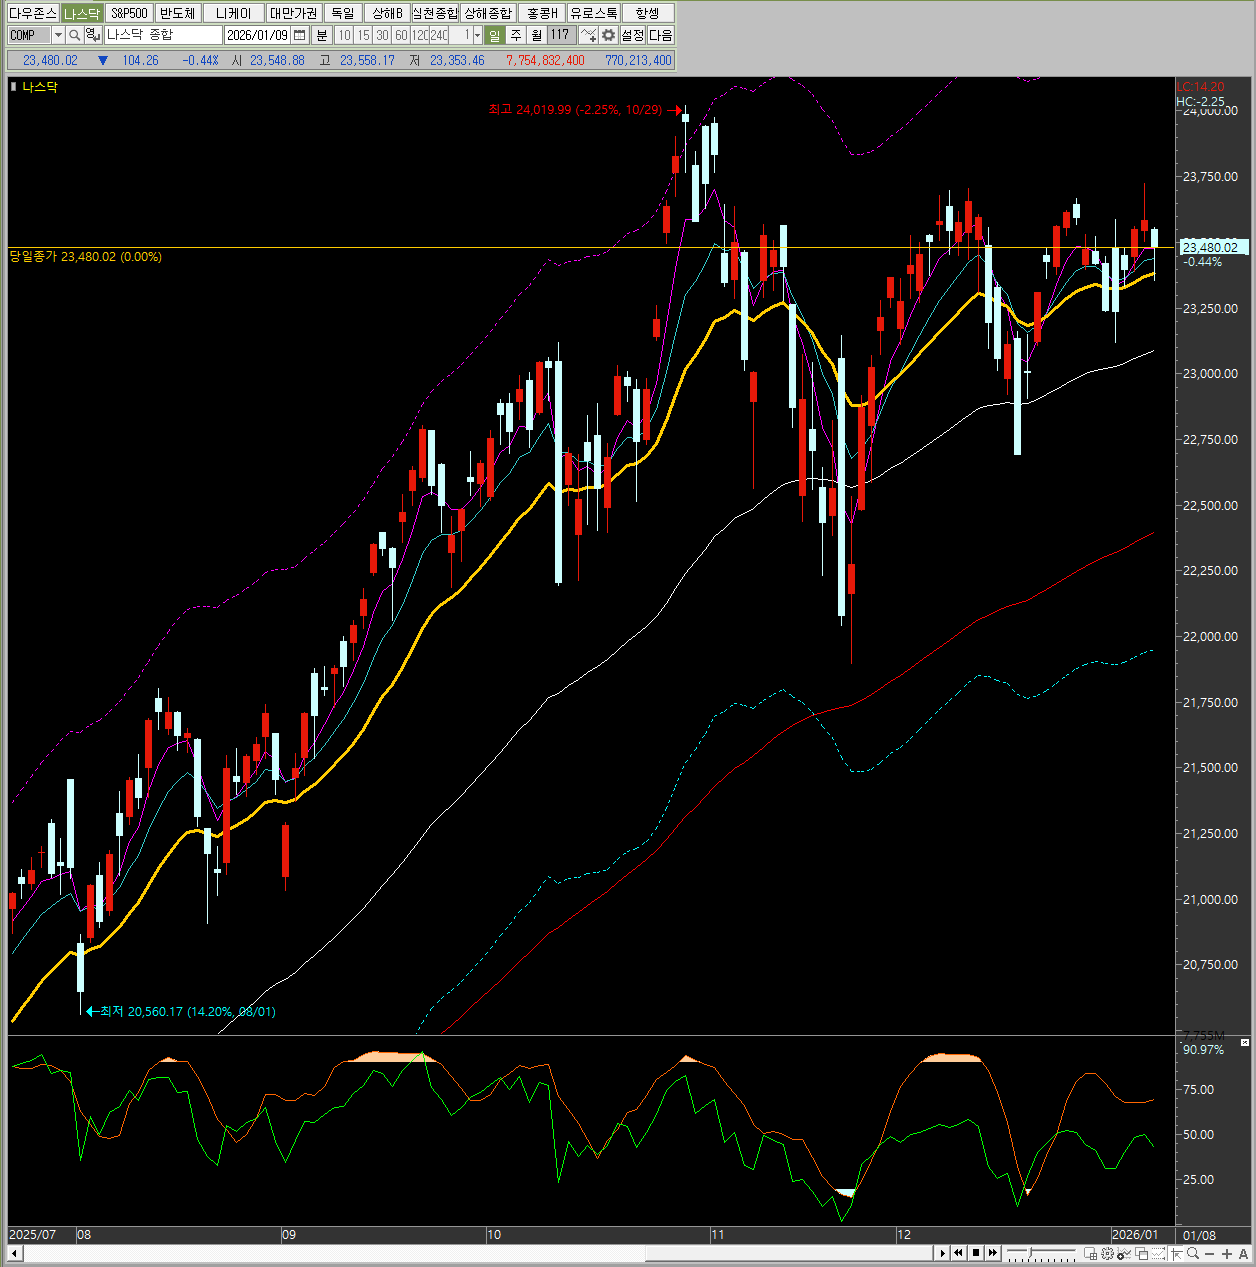
Task: Select the 월 monthly period toggle
Action: click(x=537, y=35)
